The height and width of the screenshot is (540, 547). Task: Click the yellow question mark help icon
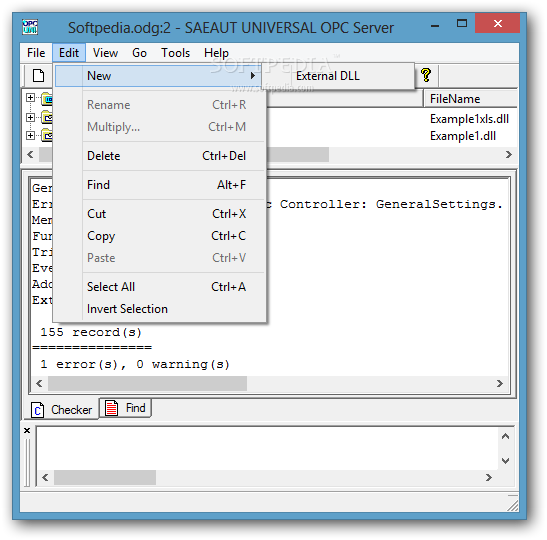[426, 75]
